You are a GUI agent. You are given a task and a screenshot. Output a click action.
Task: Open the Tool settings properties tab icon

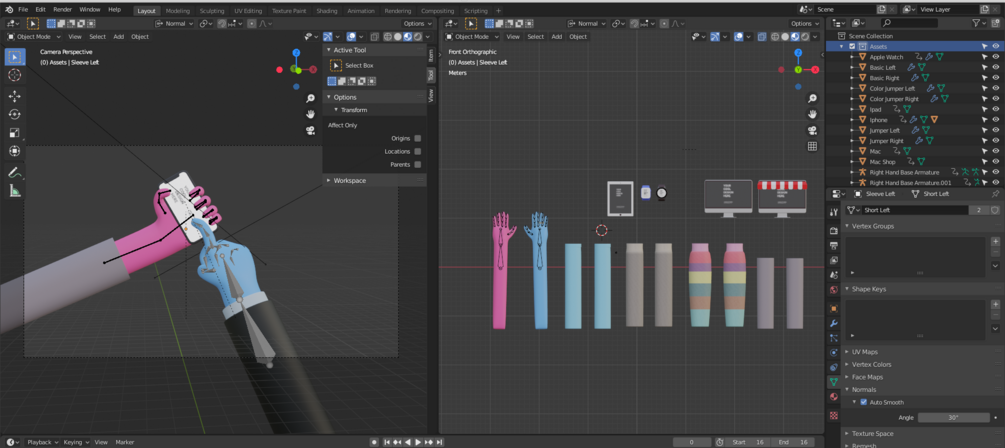click(834, 212)
